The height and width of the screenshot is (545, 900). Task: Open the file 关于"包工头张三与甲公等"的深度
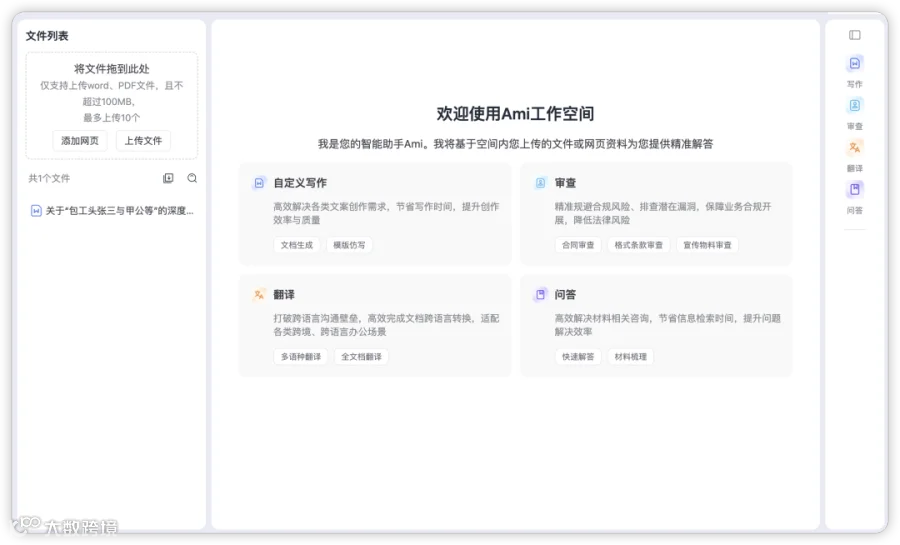click(x=112, y=211)
